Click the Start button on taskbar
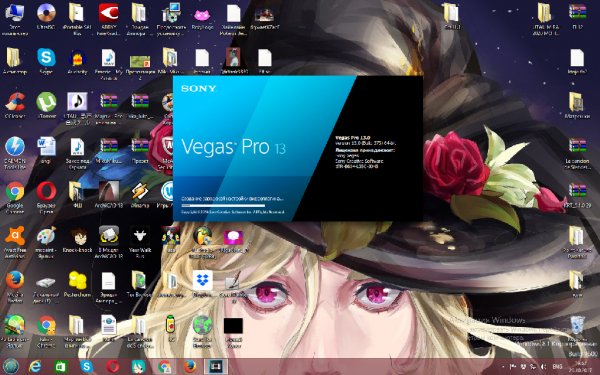The width and height of the screenshot is (600, 375). [11, 366]
